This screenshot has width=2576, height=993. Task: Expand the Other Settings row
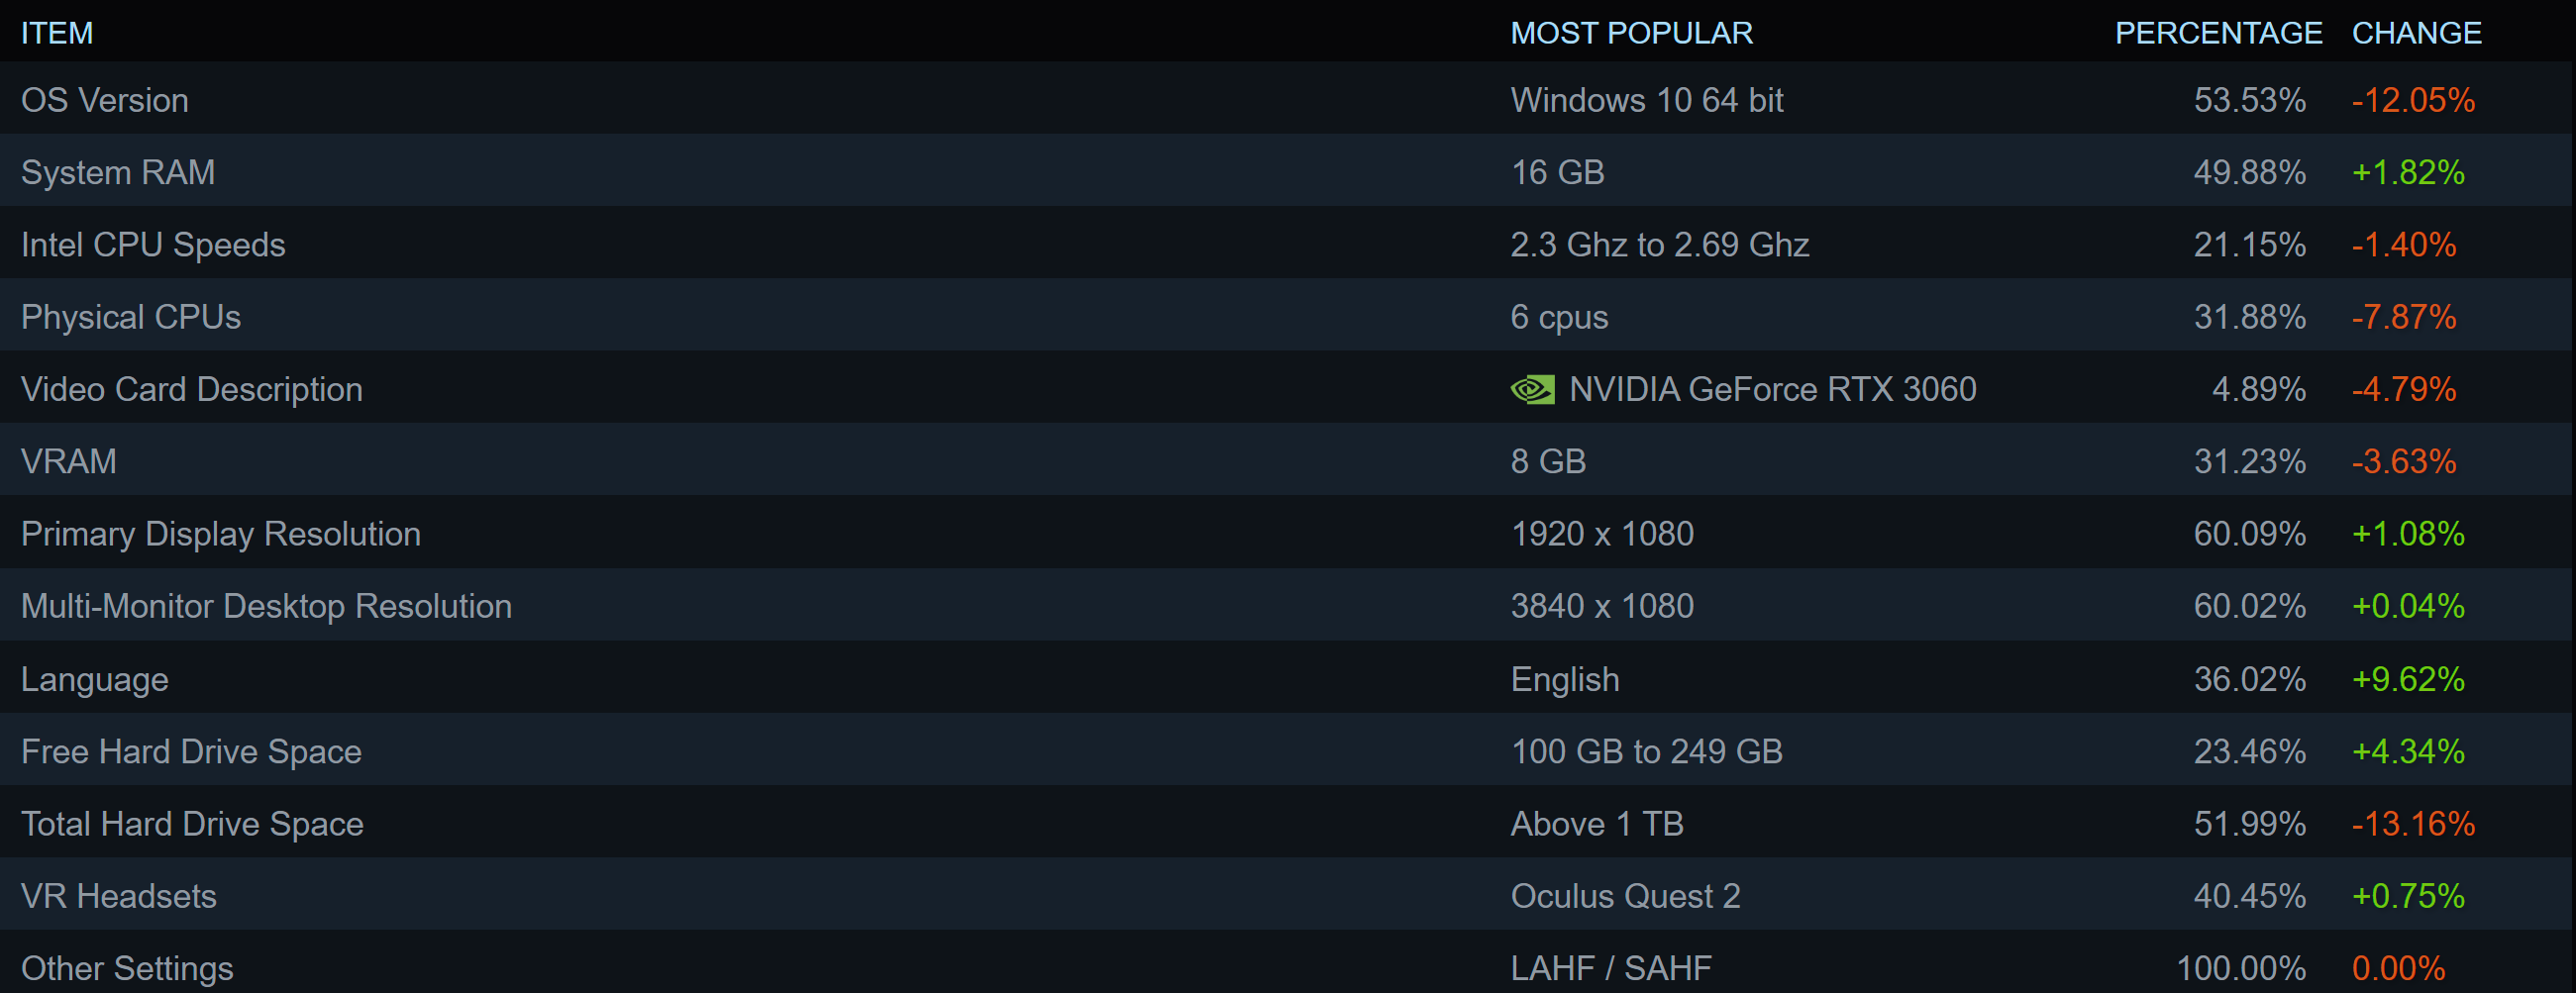point(127,968)
